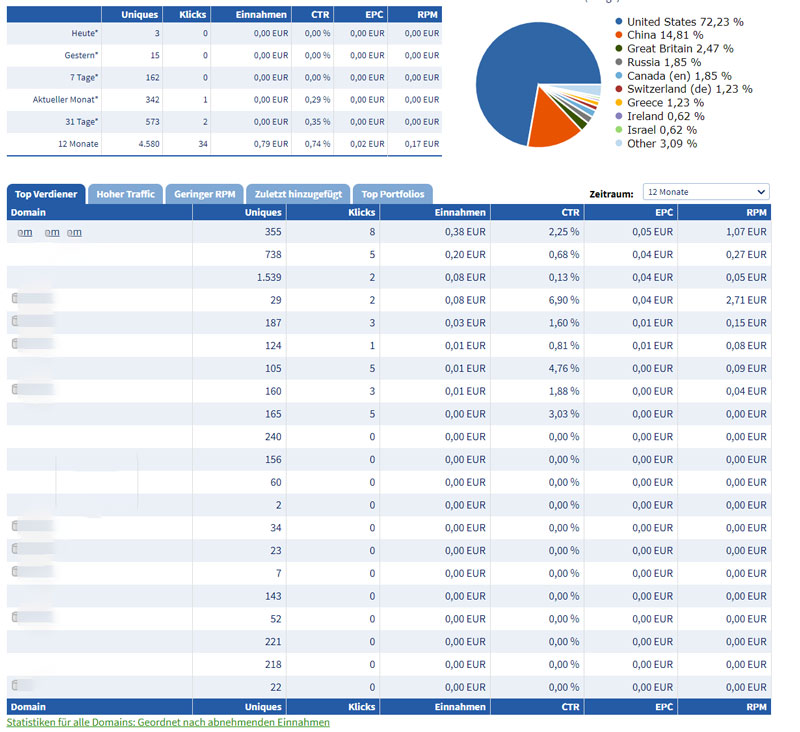
Task: Select the Top Portfolios tab
Action: pos(393,194)
